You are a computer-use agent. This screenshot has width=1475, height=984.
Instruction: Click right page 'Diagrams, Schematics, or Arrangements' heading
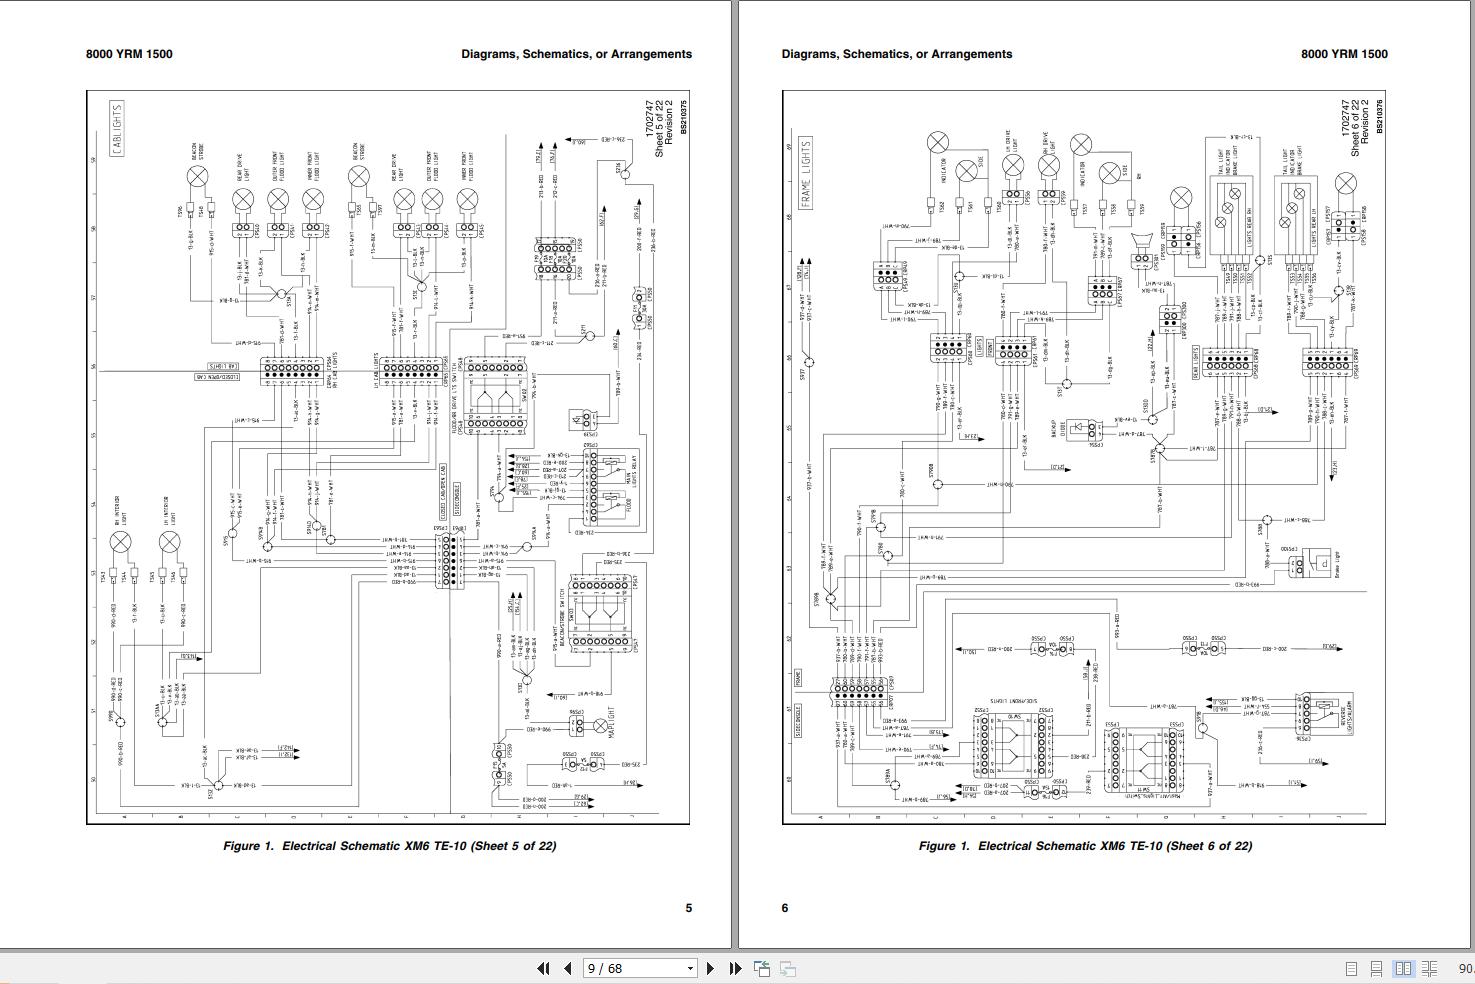pyautogui.click(x=897, y=54)
